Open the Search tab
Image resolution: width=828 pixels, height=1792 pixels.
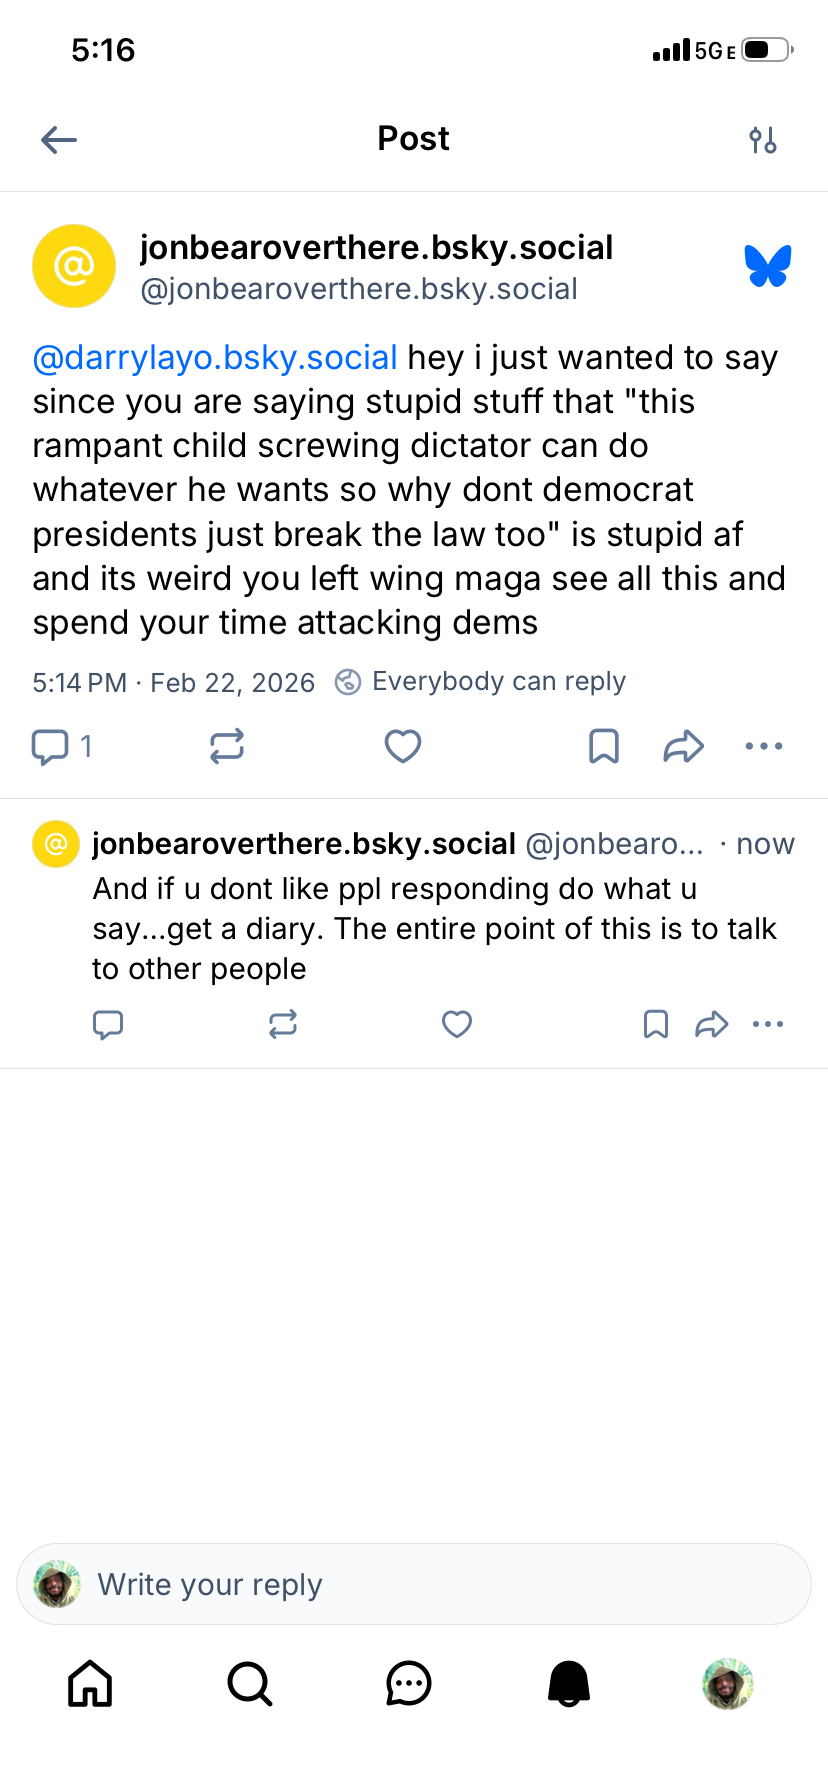[x=249, y=1683]
